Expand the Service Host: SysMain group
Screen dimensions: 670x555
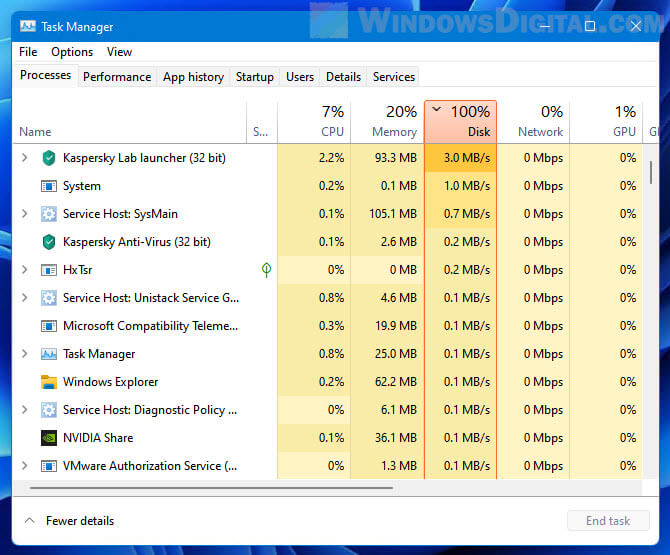click(25, 214)
